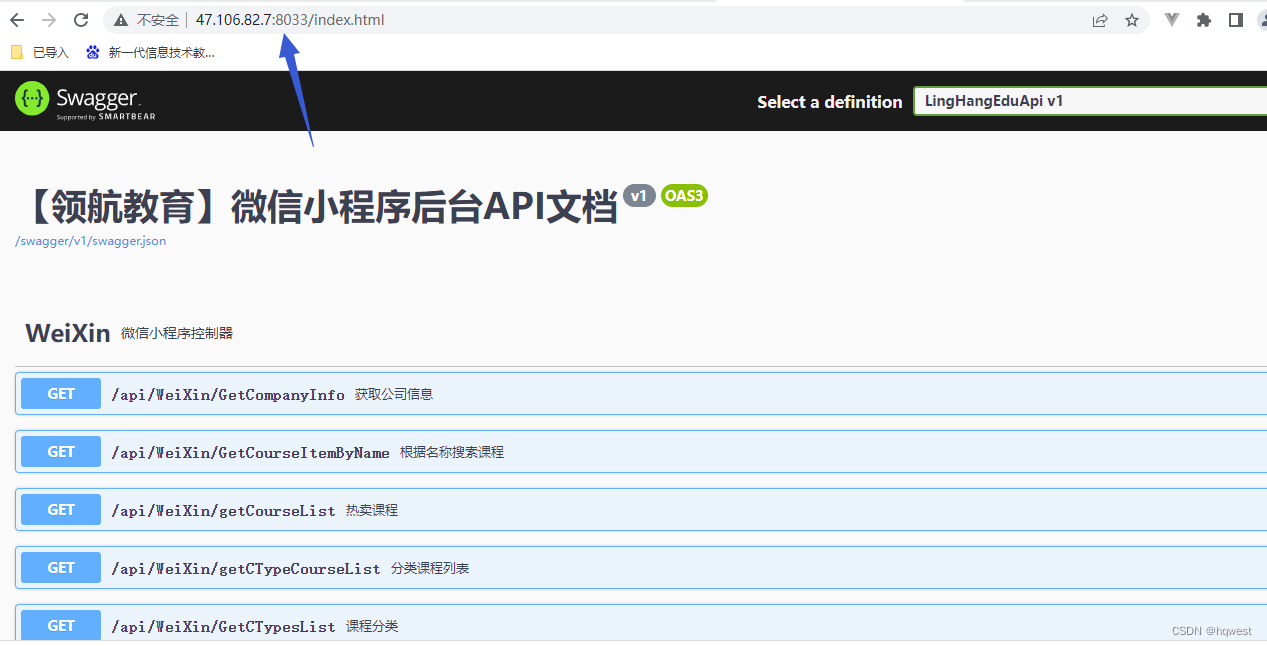Click the address bar URL field
This screenshot has width=1267, height=646.
point(600,20)
